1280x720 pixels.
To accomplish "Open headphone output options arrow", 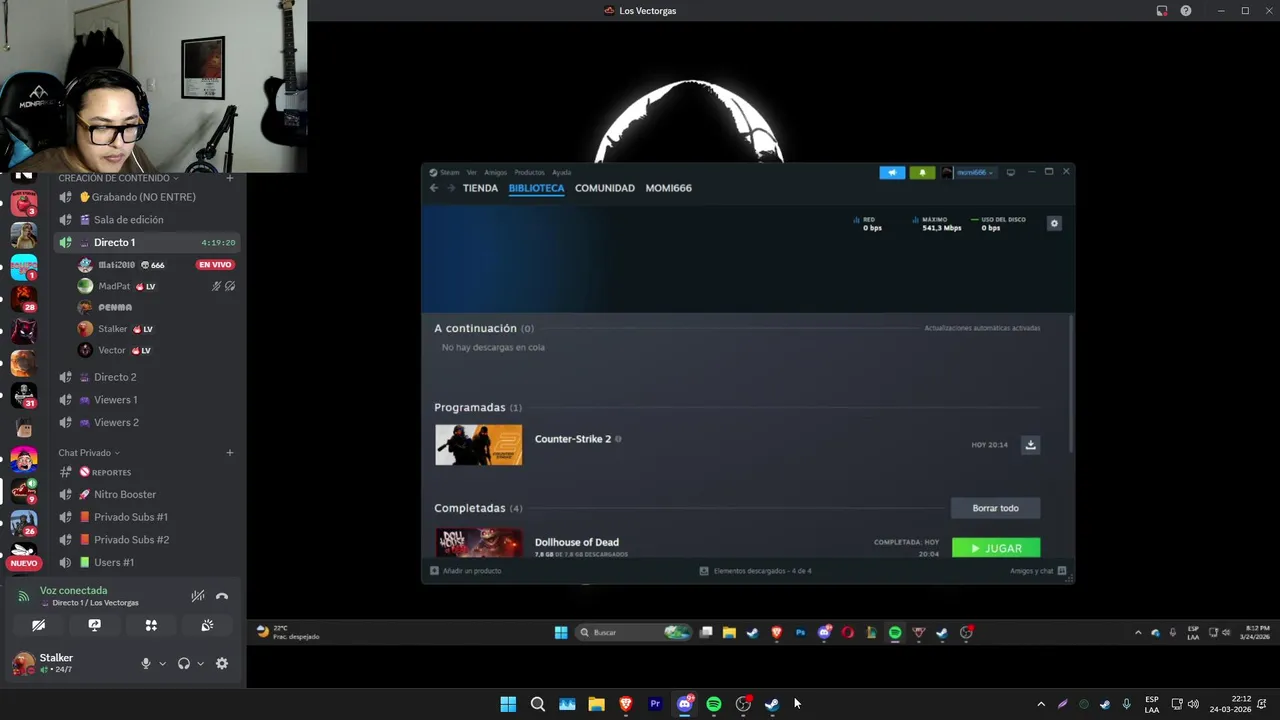I will click(200, 664).
